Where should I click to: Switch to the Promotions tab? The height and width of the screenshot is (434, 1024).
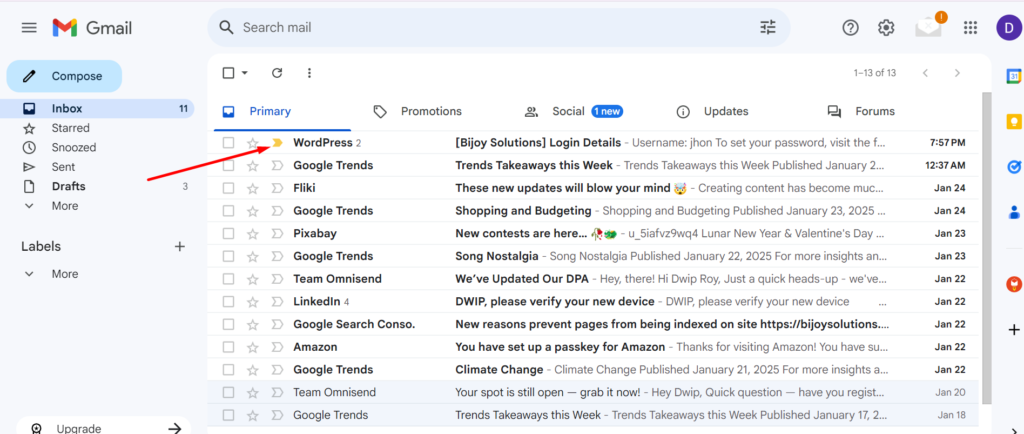(x=430, y=111)
